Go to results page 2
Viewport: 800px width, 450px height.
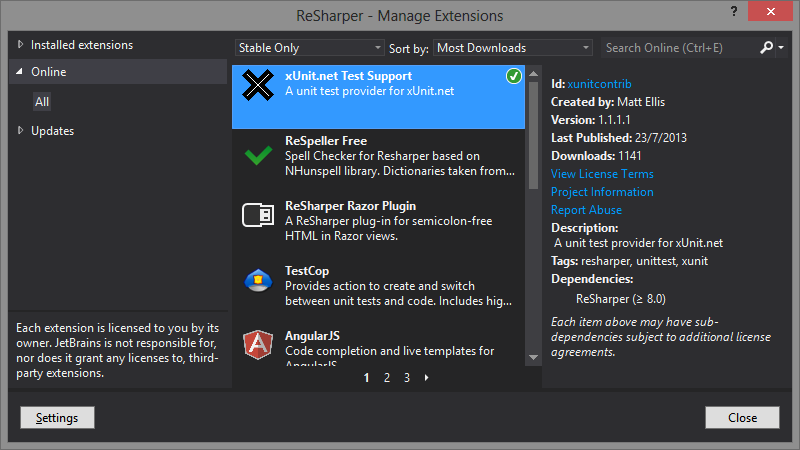click(x=387, y=378)
